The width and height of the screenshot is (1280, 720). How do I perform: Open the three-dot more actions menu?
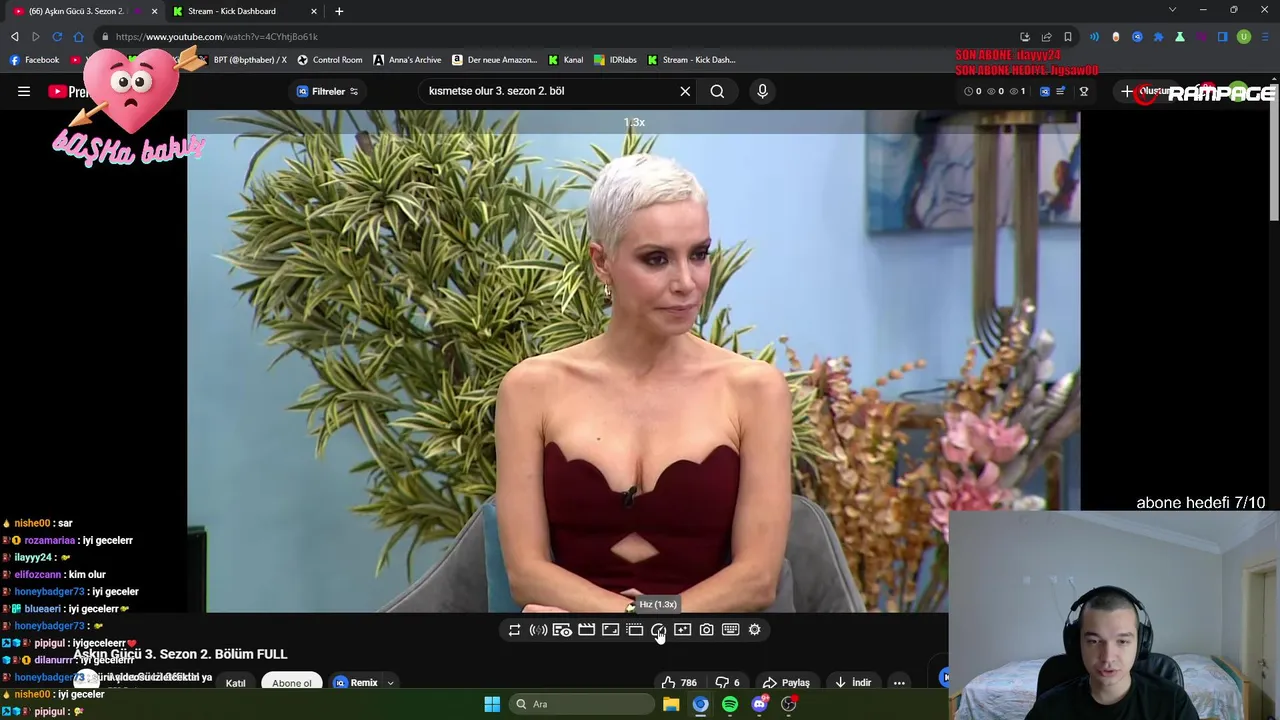[899, 683]
